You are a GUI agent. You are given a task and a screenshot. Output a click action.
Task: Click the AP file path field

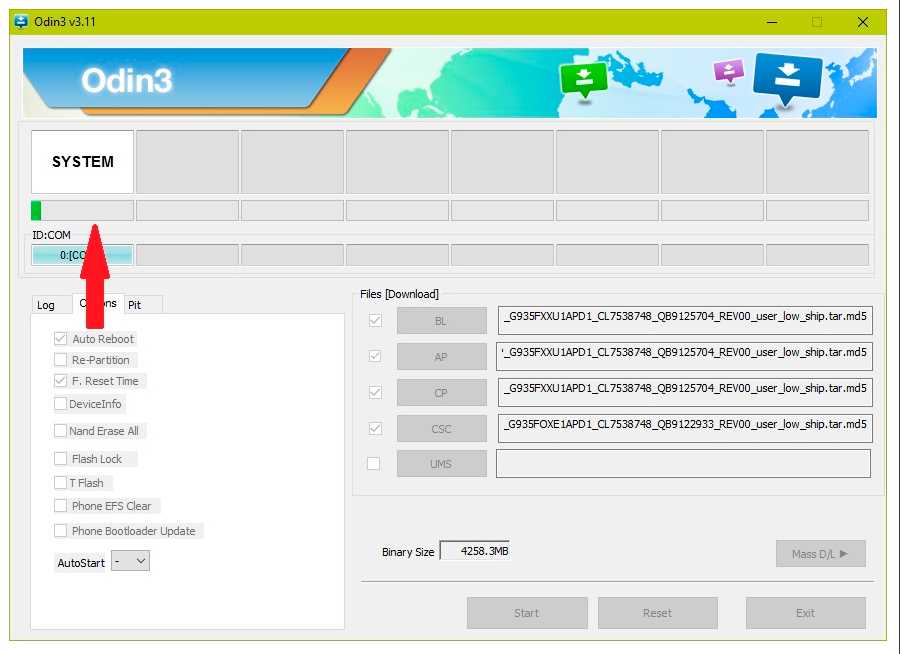684,356
